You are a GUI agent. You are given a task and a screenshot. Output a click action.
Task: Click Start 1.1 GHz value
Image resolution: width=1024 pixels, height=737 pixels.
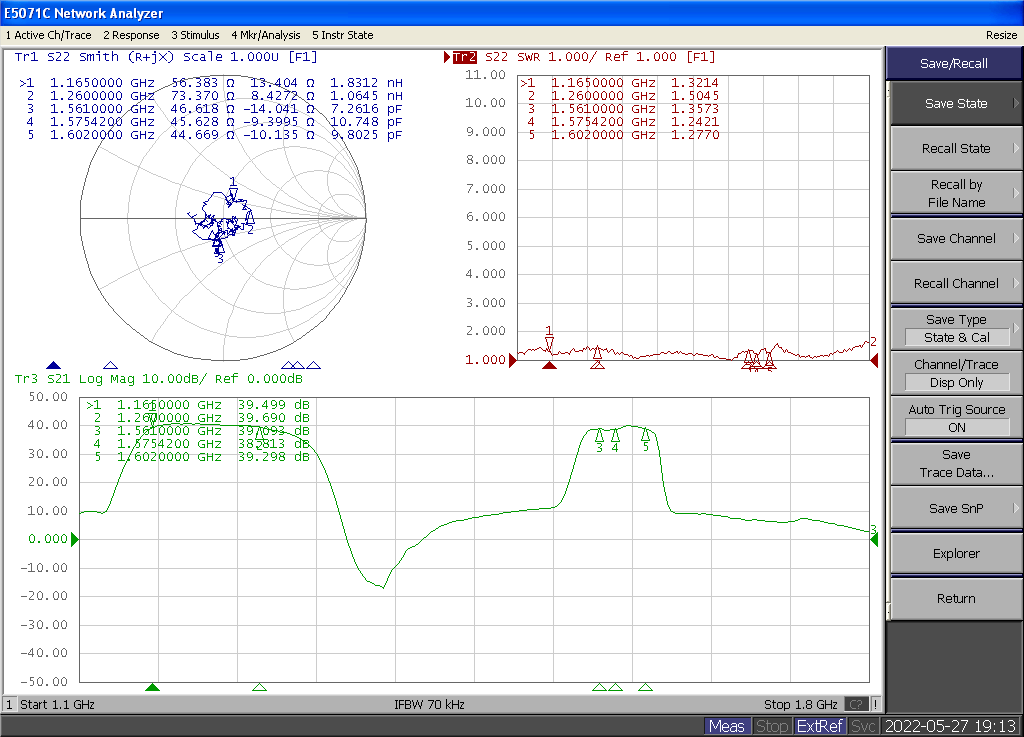[x=57, y=704]
